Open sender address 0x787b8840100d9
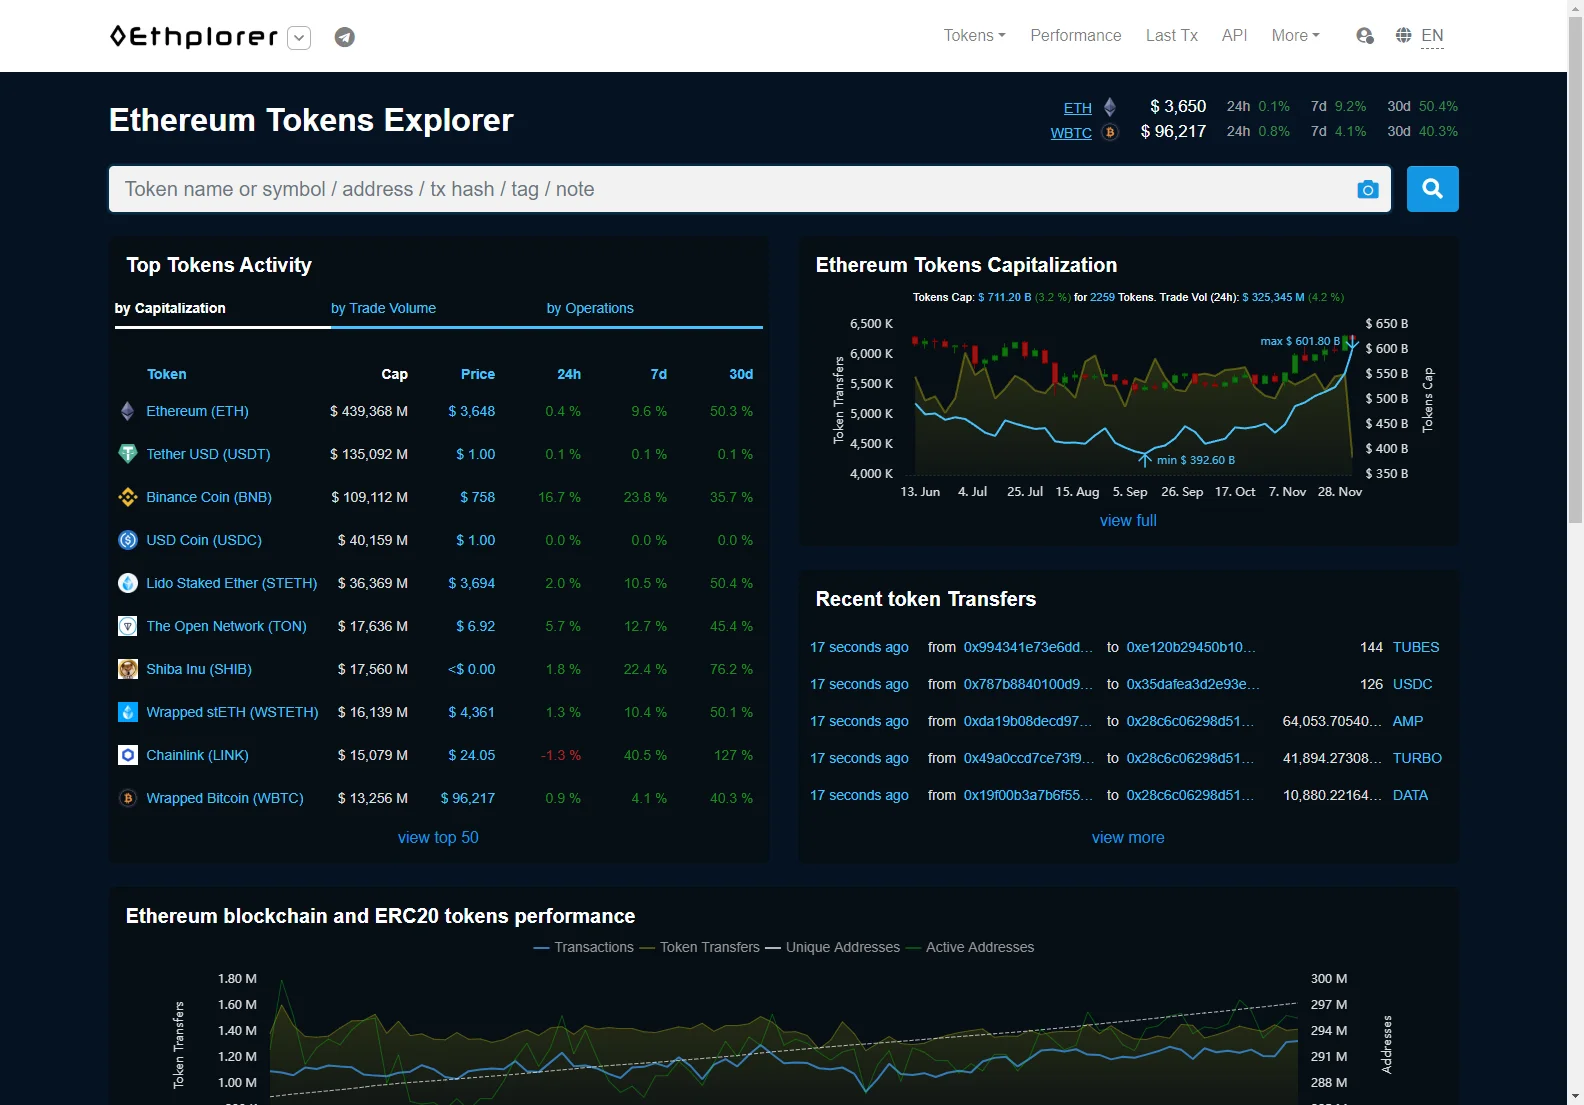1584x1105 pixels. pyautogui.click(x=1028, y=684)
